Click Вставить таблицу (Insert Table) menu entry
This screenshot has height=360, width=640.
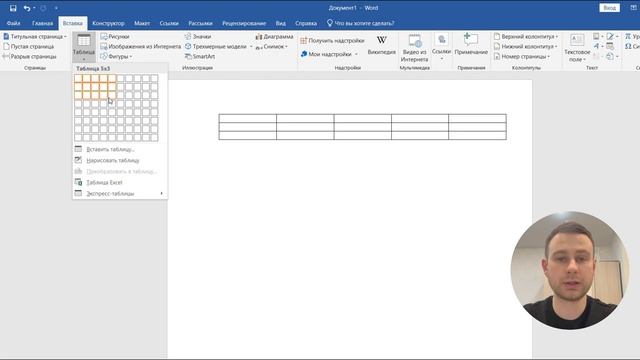120,149
